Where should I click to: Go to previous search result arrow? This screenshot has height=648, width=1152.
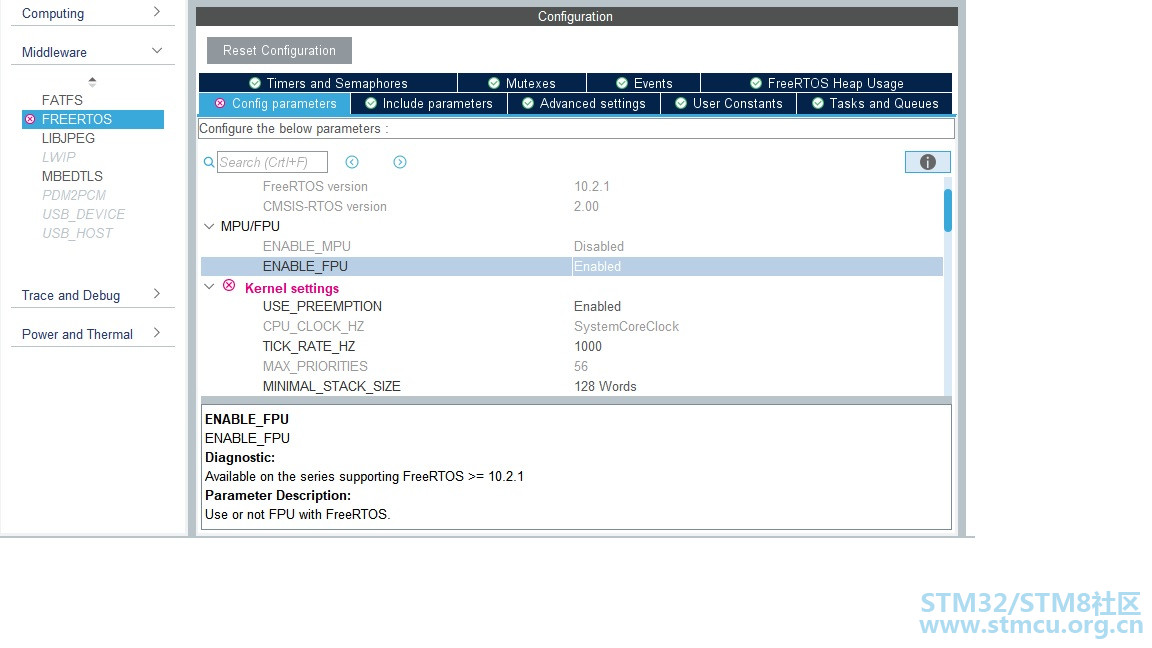click(x=352, y=162)
